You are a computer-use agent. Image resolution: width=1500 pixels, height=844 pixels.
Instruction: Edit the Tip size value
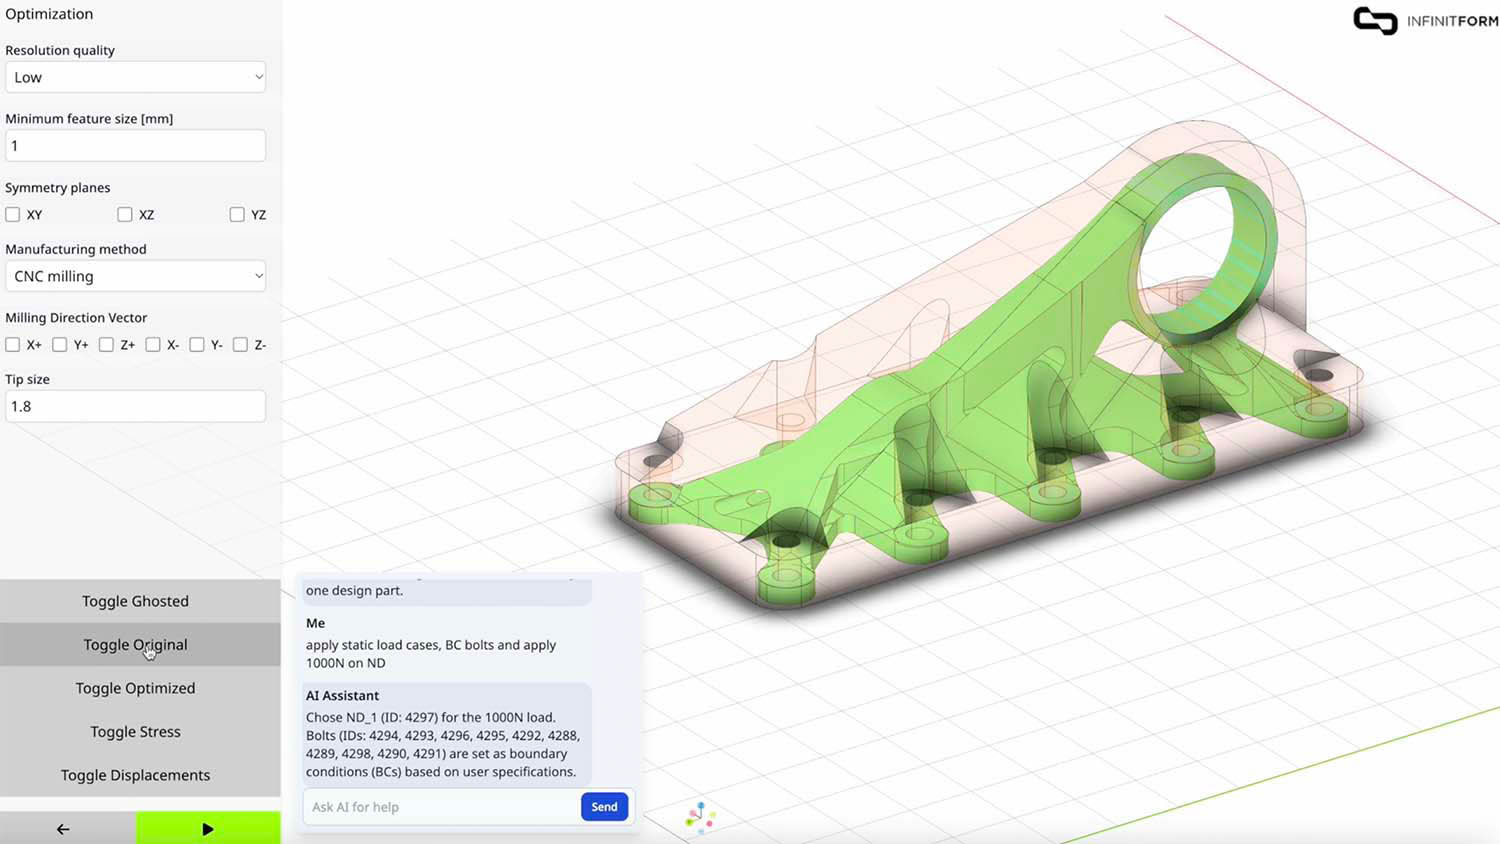[135, 406]
